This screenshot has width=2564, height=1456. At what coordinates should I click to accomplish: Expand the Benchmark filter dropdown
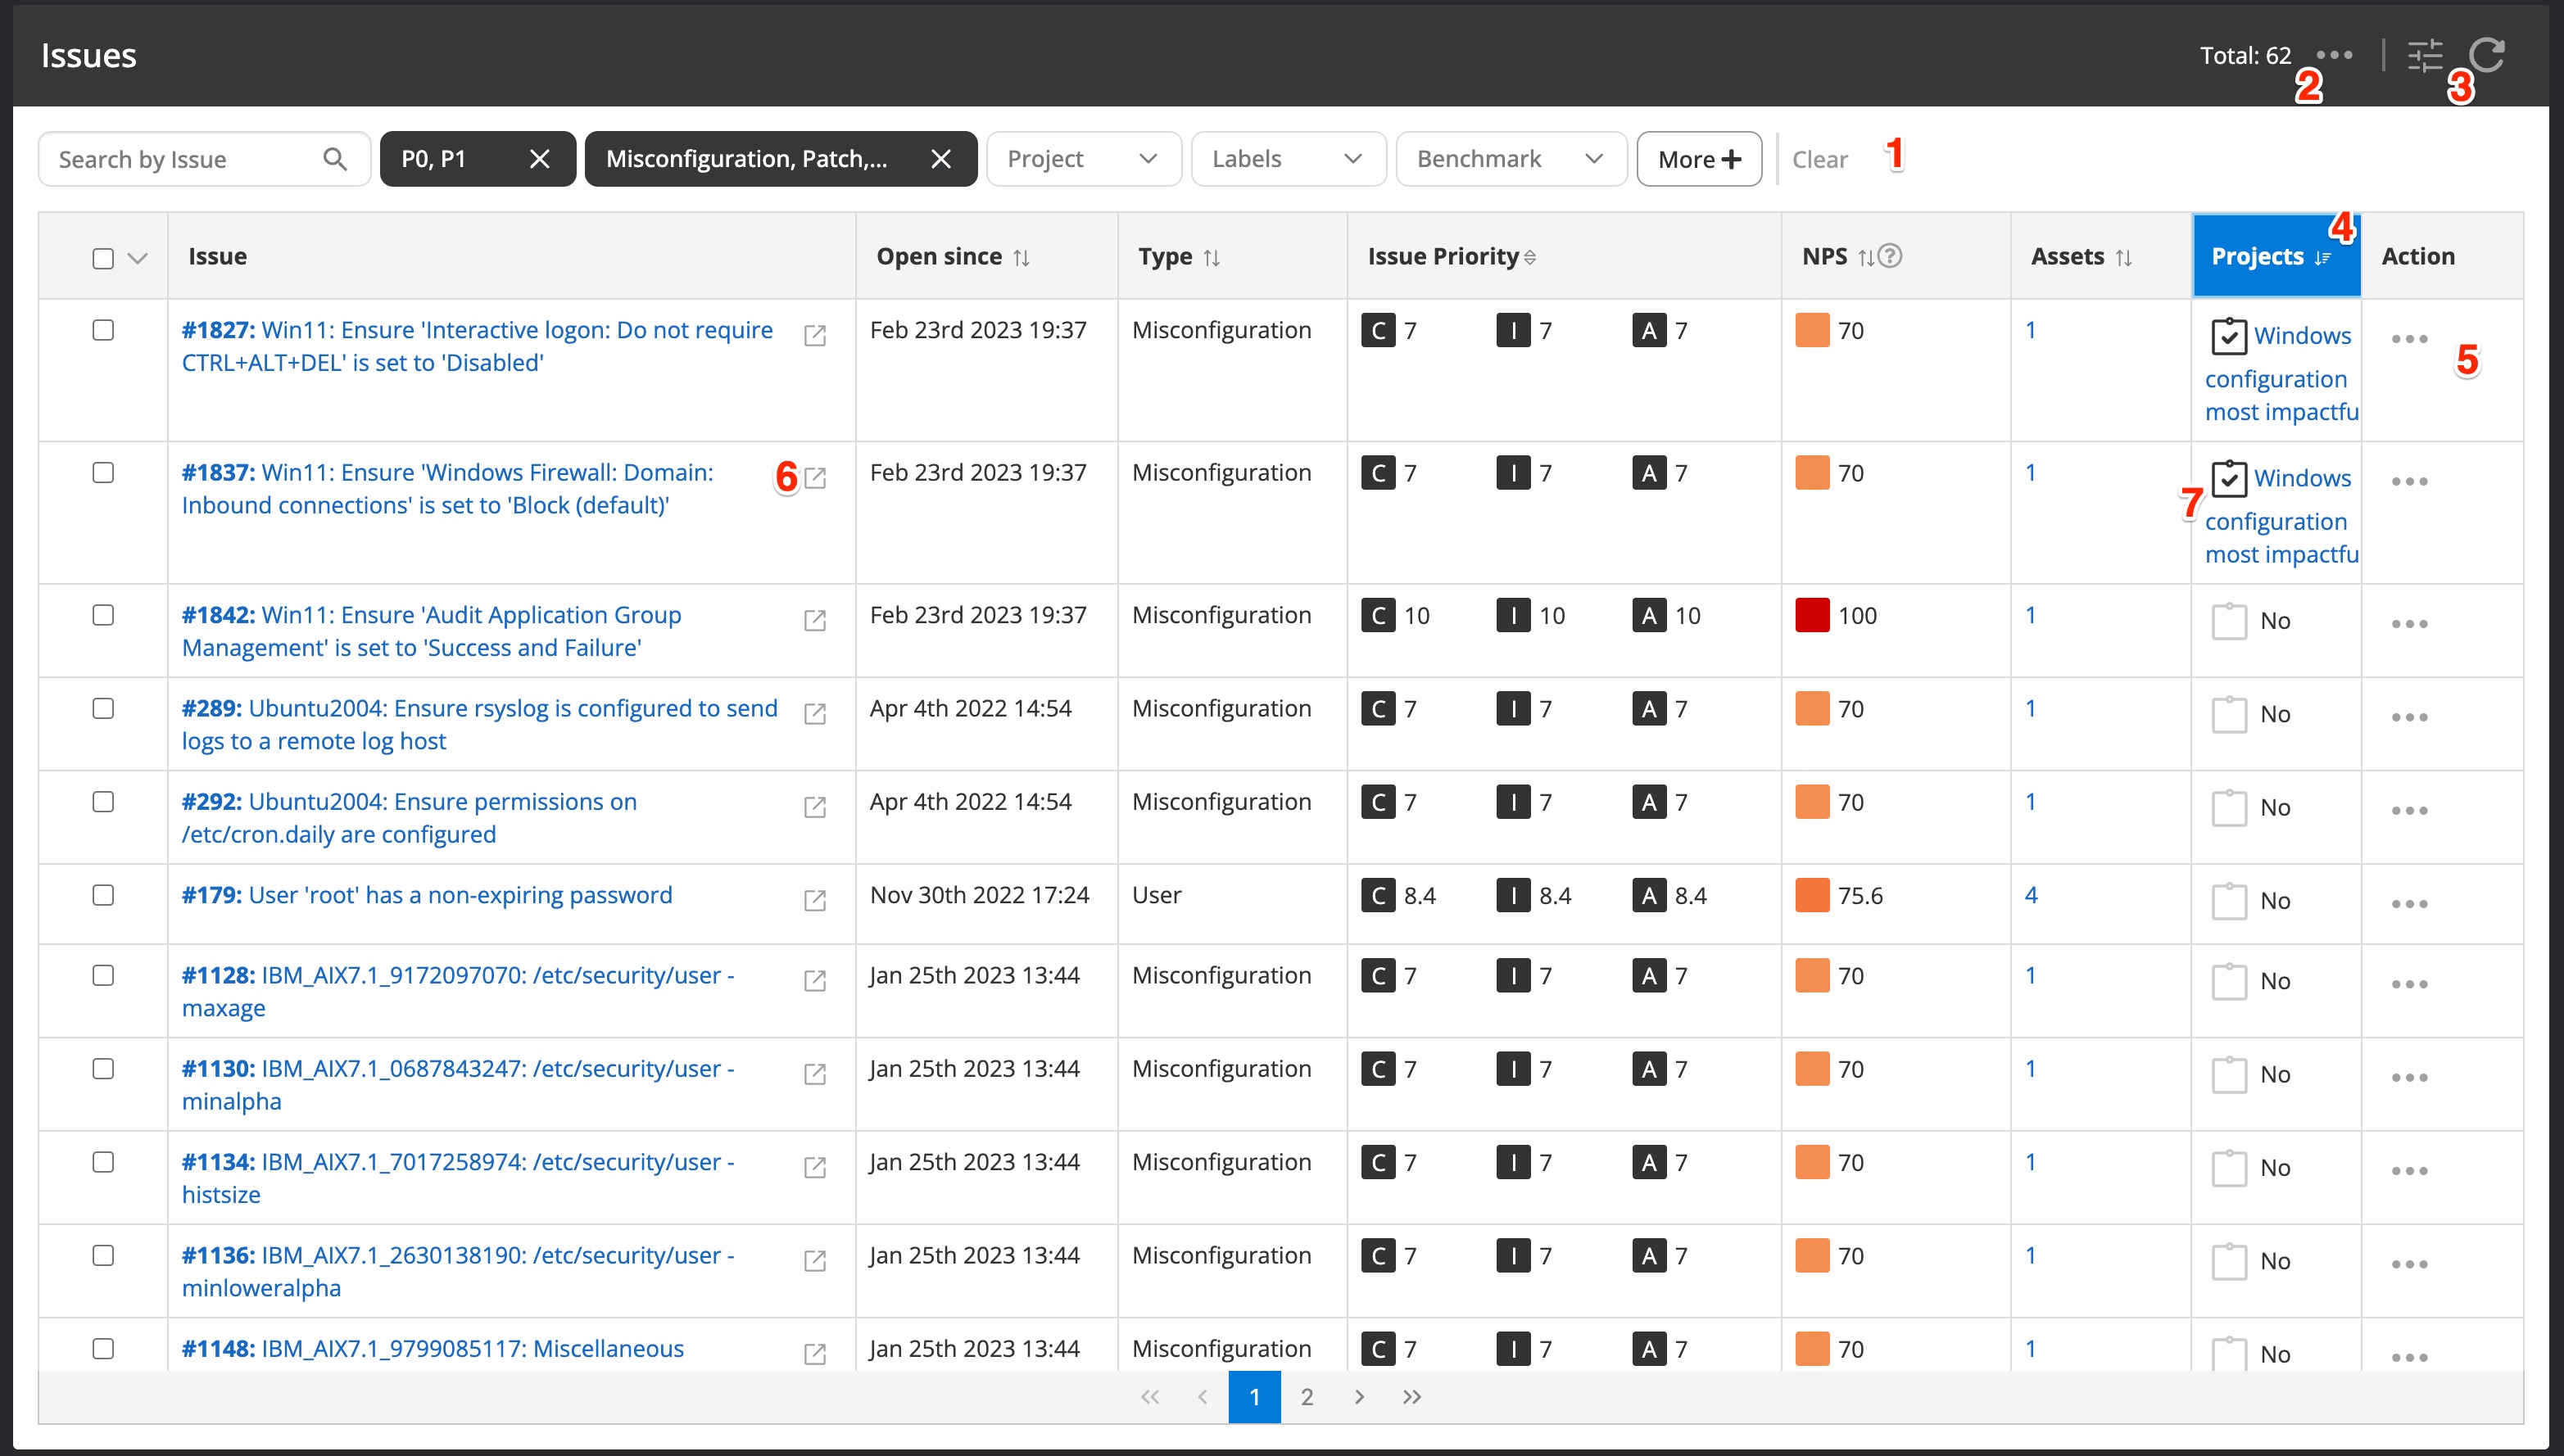[x=1510, y=159]
